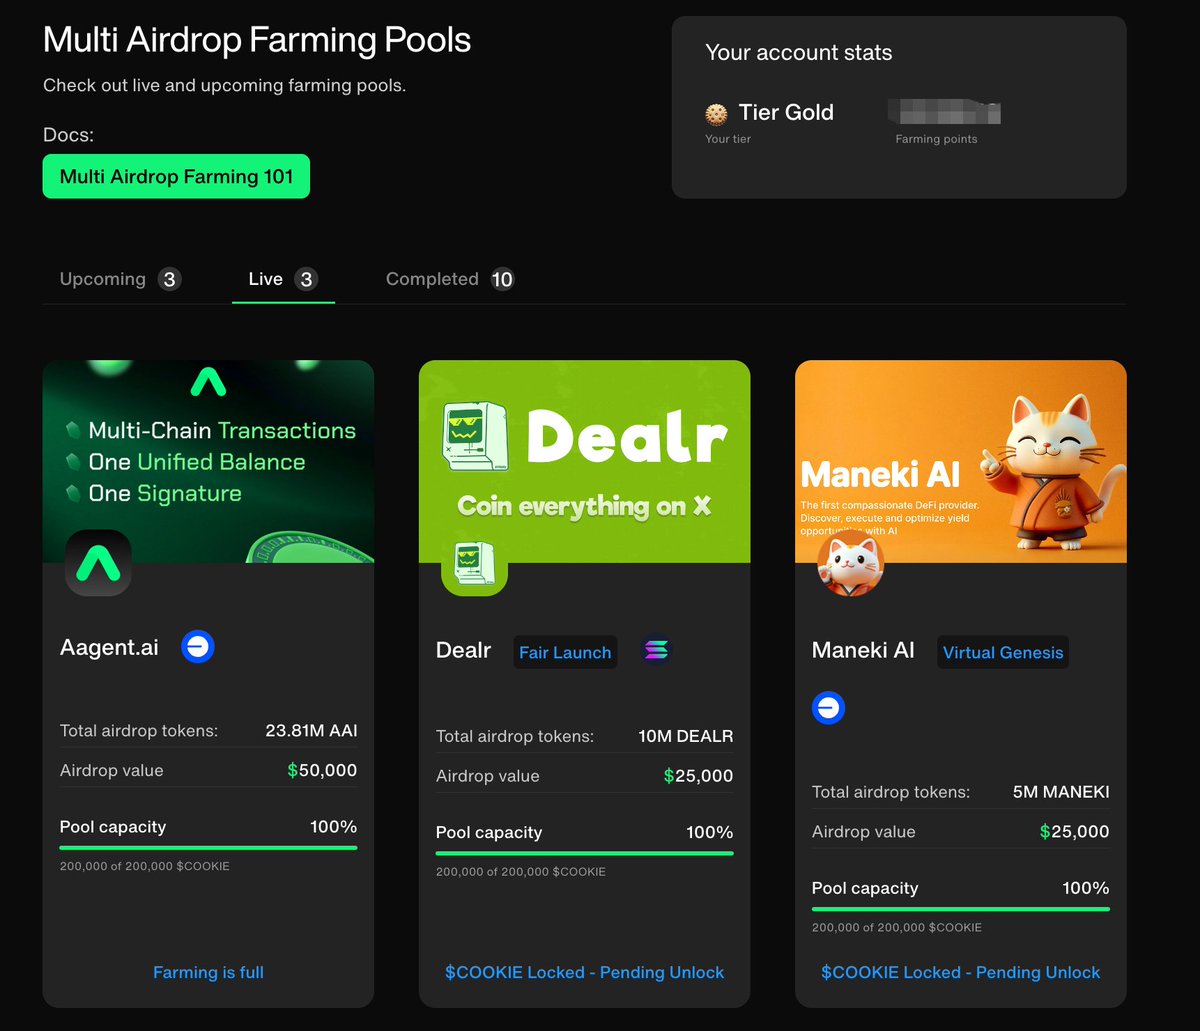Click the 5M MANEKI token amount
Viewport: 1200px width, 1031px height.
1061,792
